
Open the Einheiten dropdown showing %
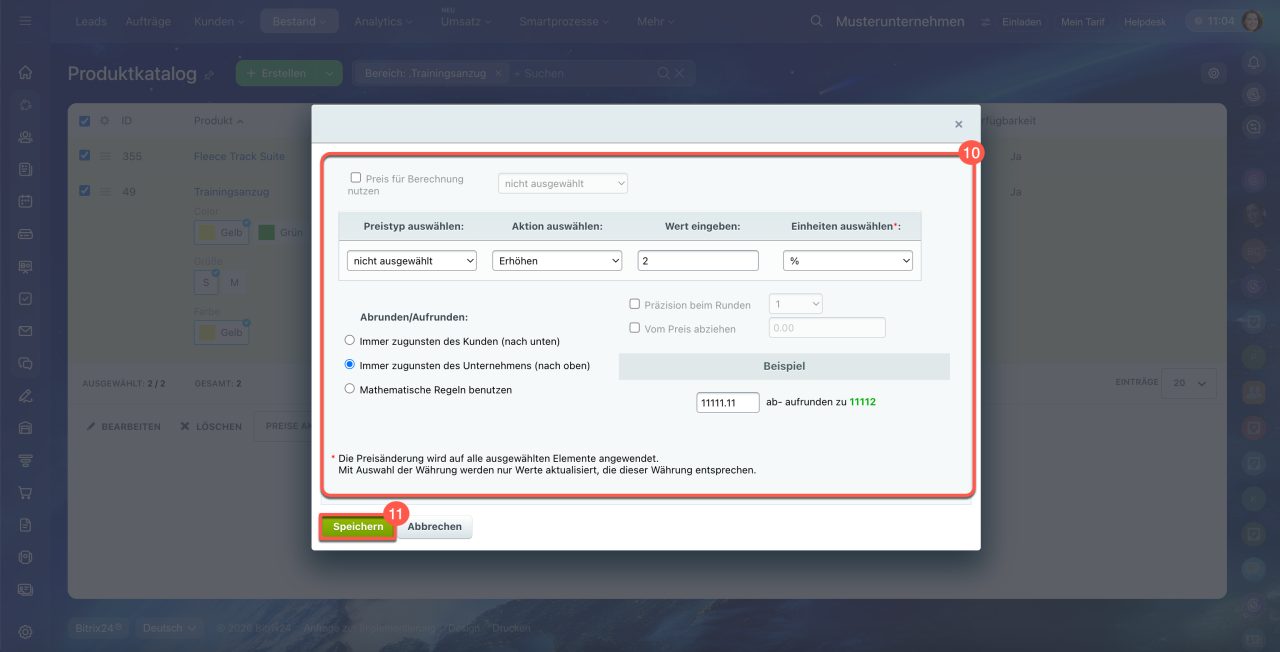click(848, 260)
